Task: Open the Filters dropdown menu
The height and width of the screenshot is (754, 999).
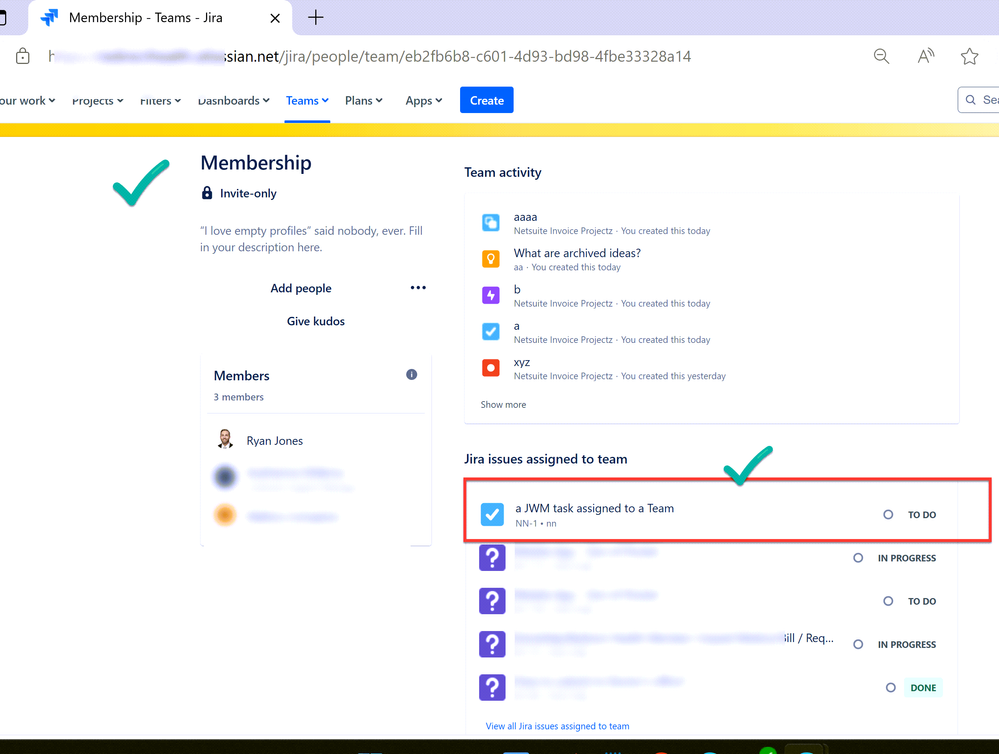Action: [161, 101]
